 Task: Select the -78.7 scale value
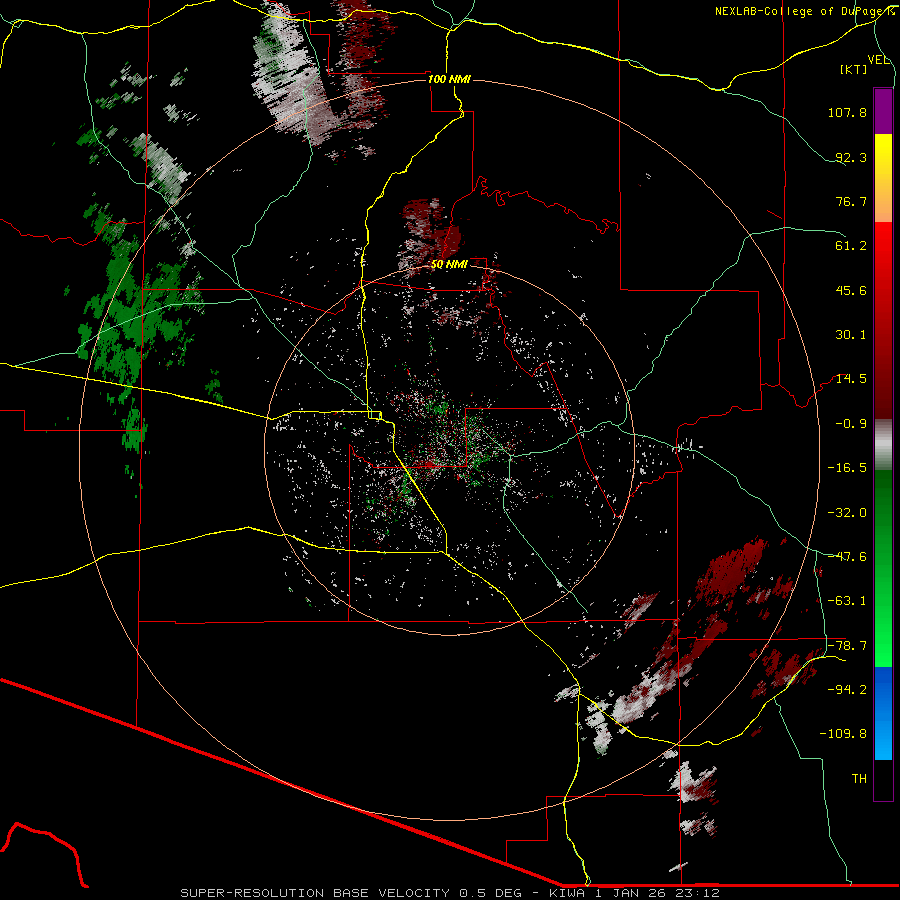click(x=847, y=646)
